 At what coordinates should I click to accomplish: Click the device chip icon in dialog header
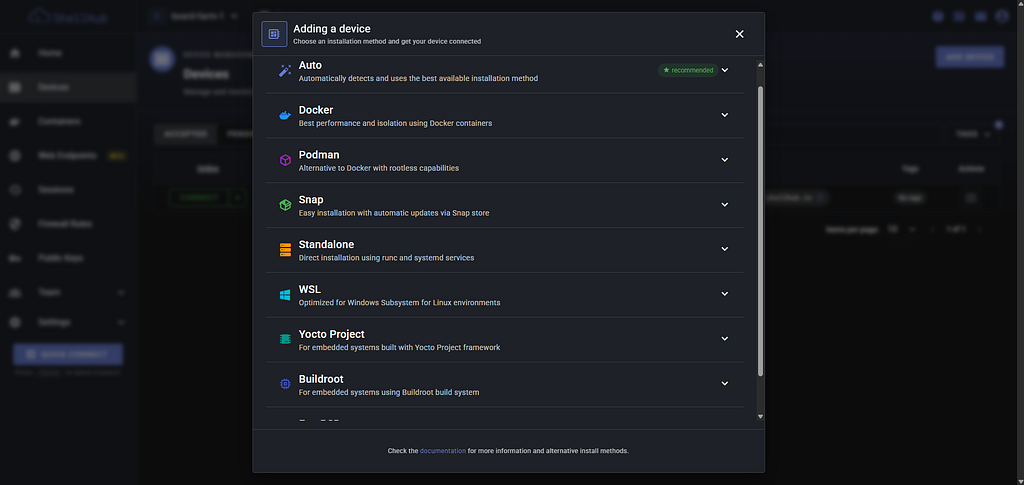point(274,34)
